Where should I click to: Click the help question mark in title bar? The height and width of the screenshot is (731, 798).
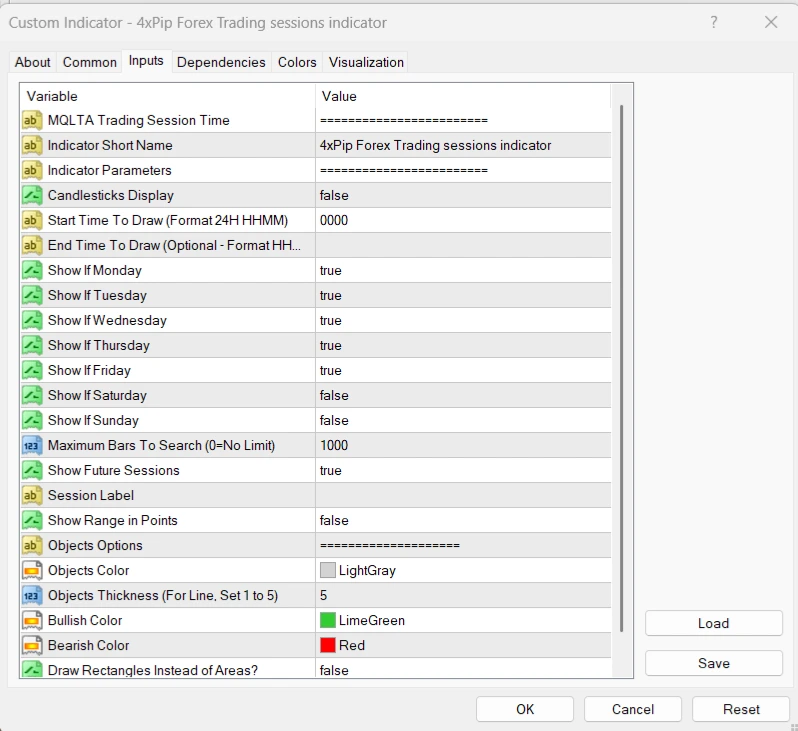click(x=714, y=22)
